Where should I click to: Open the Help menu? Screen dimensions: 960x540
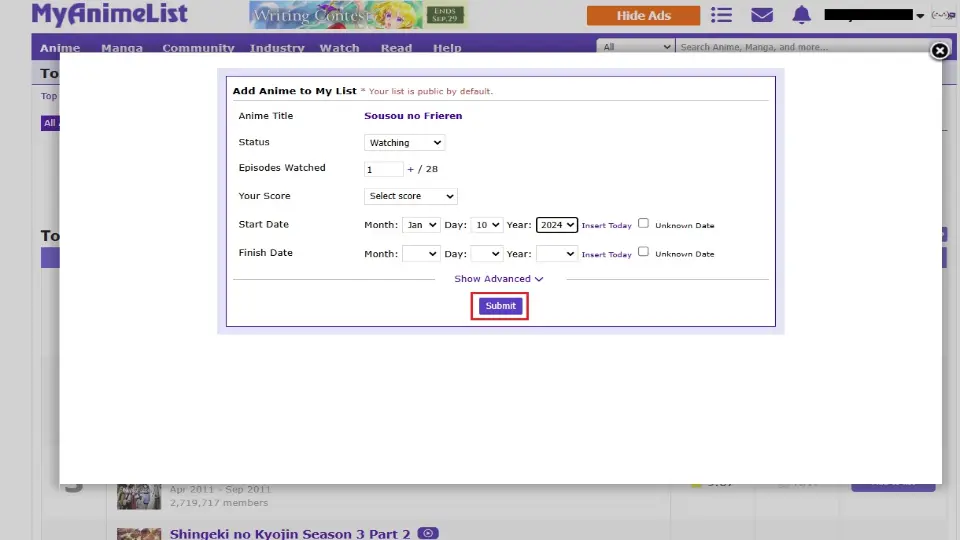[447, 48]
